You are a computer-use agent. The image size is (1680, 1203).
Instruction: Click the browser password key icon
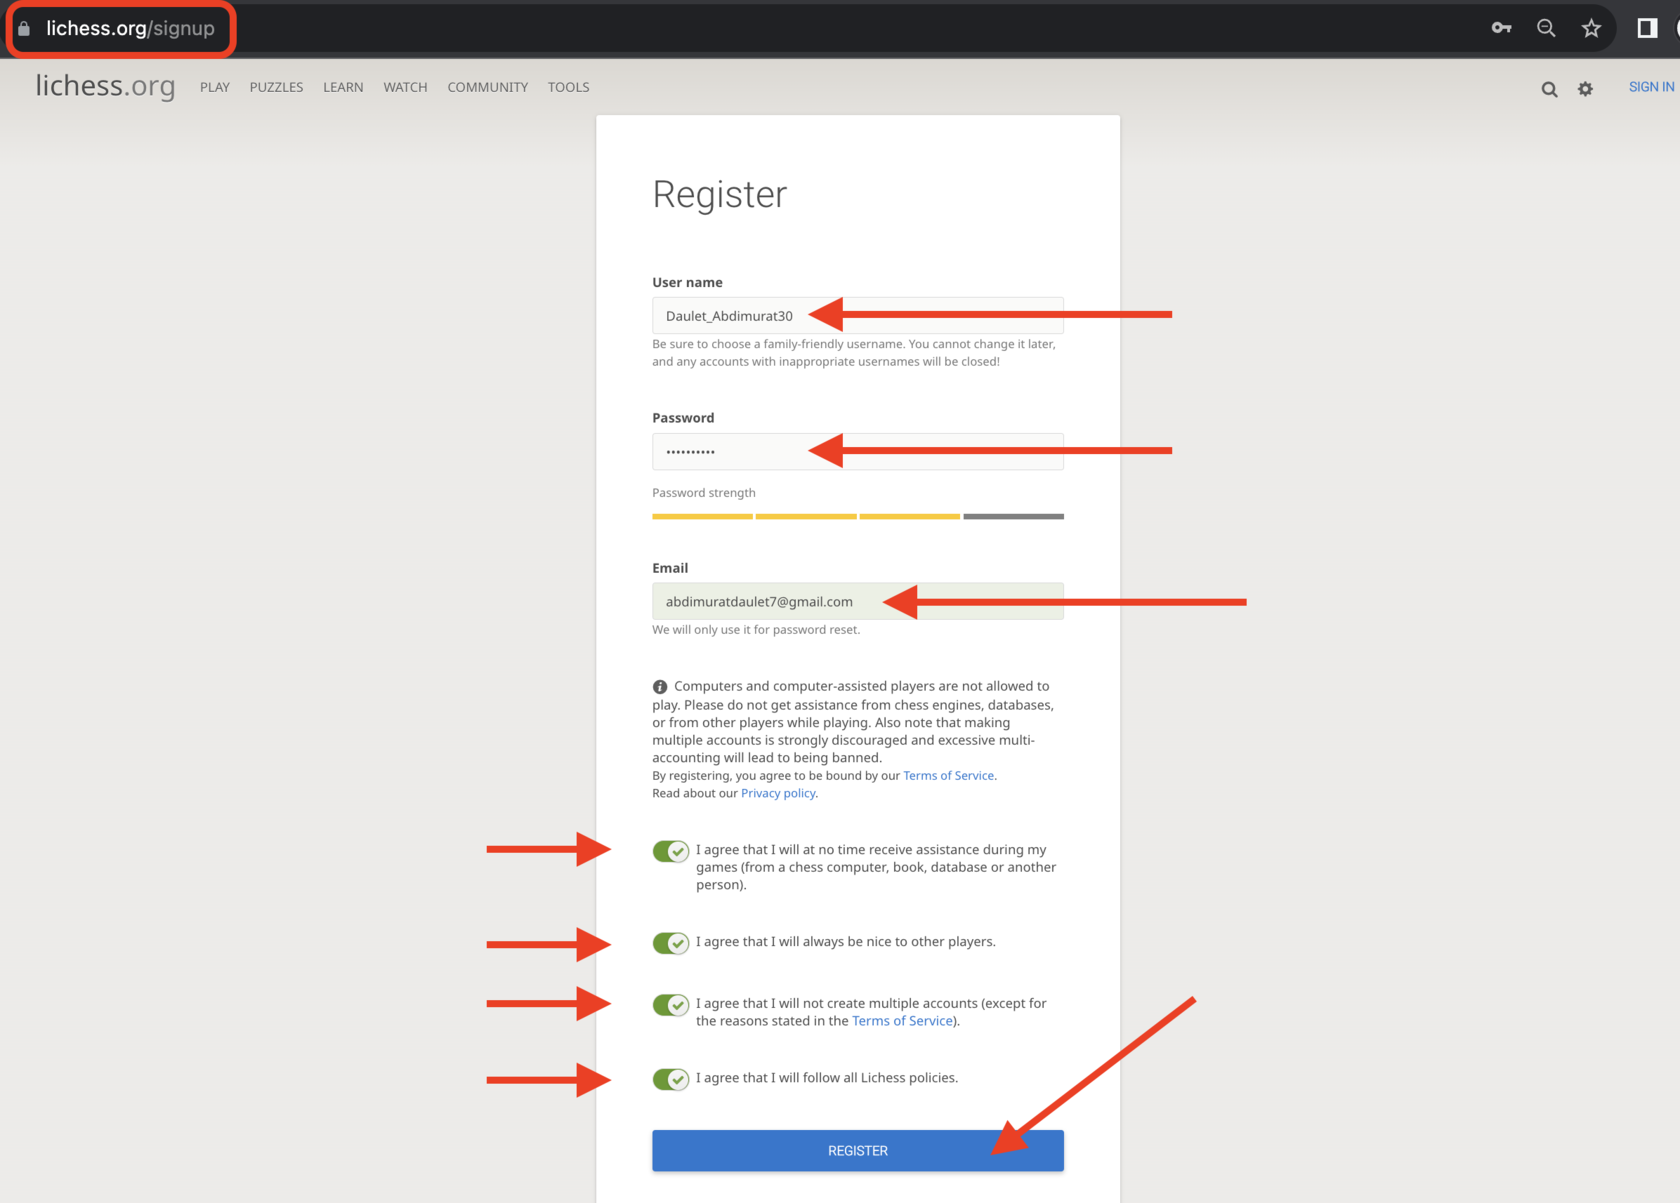click(1501, 28)
